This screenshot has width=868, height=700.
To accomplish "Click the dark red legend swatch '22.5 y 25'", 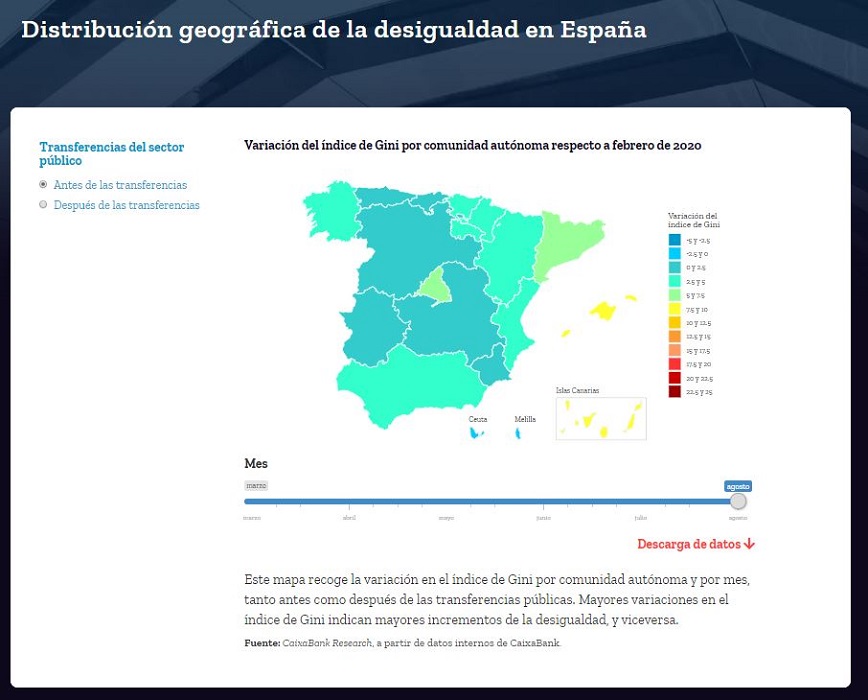I will [674, 392].
